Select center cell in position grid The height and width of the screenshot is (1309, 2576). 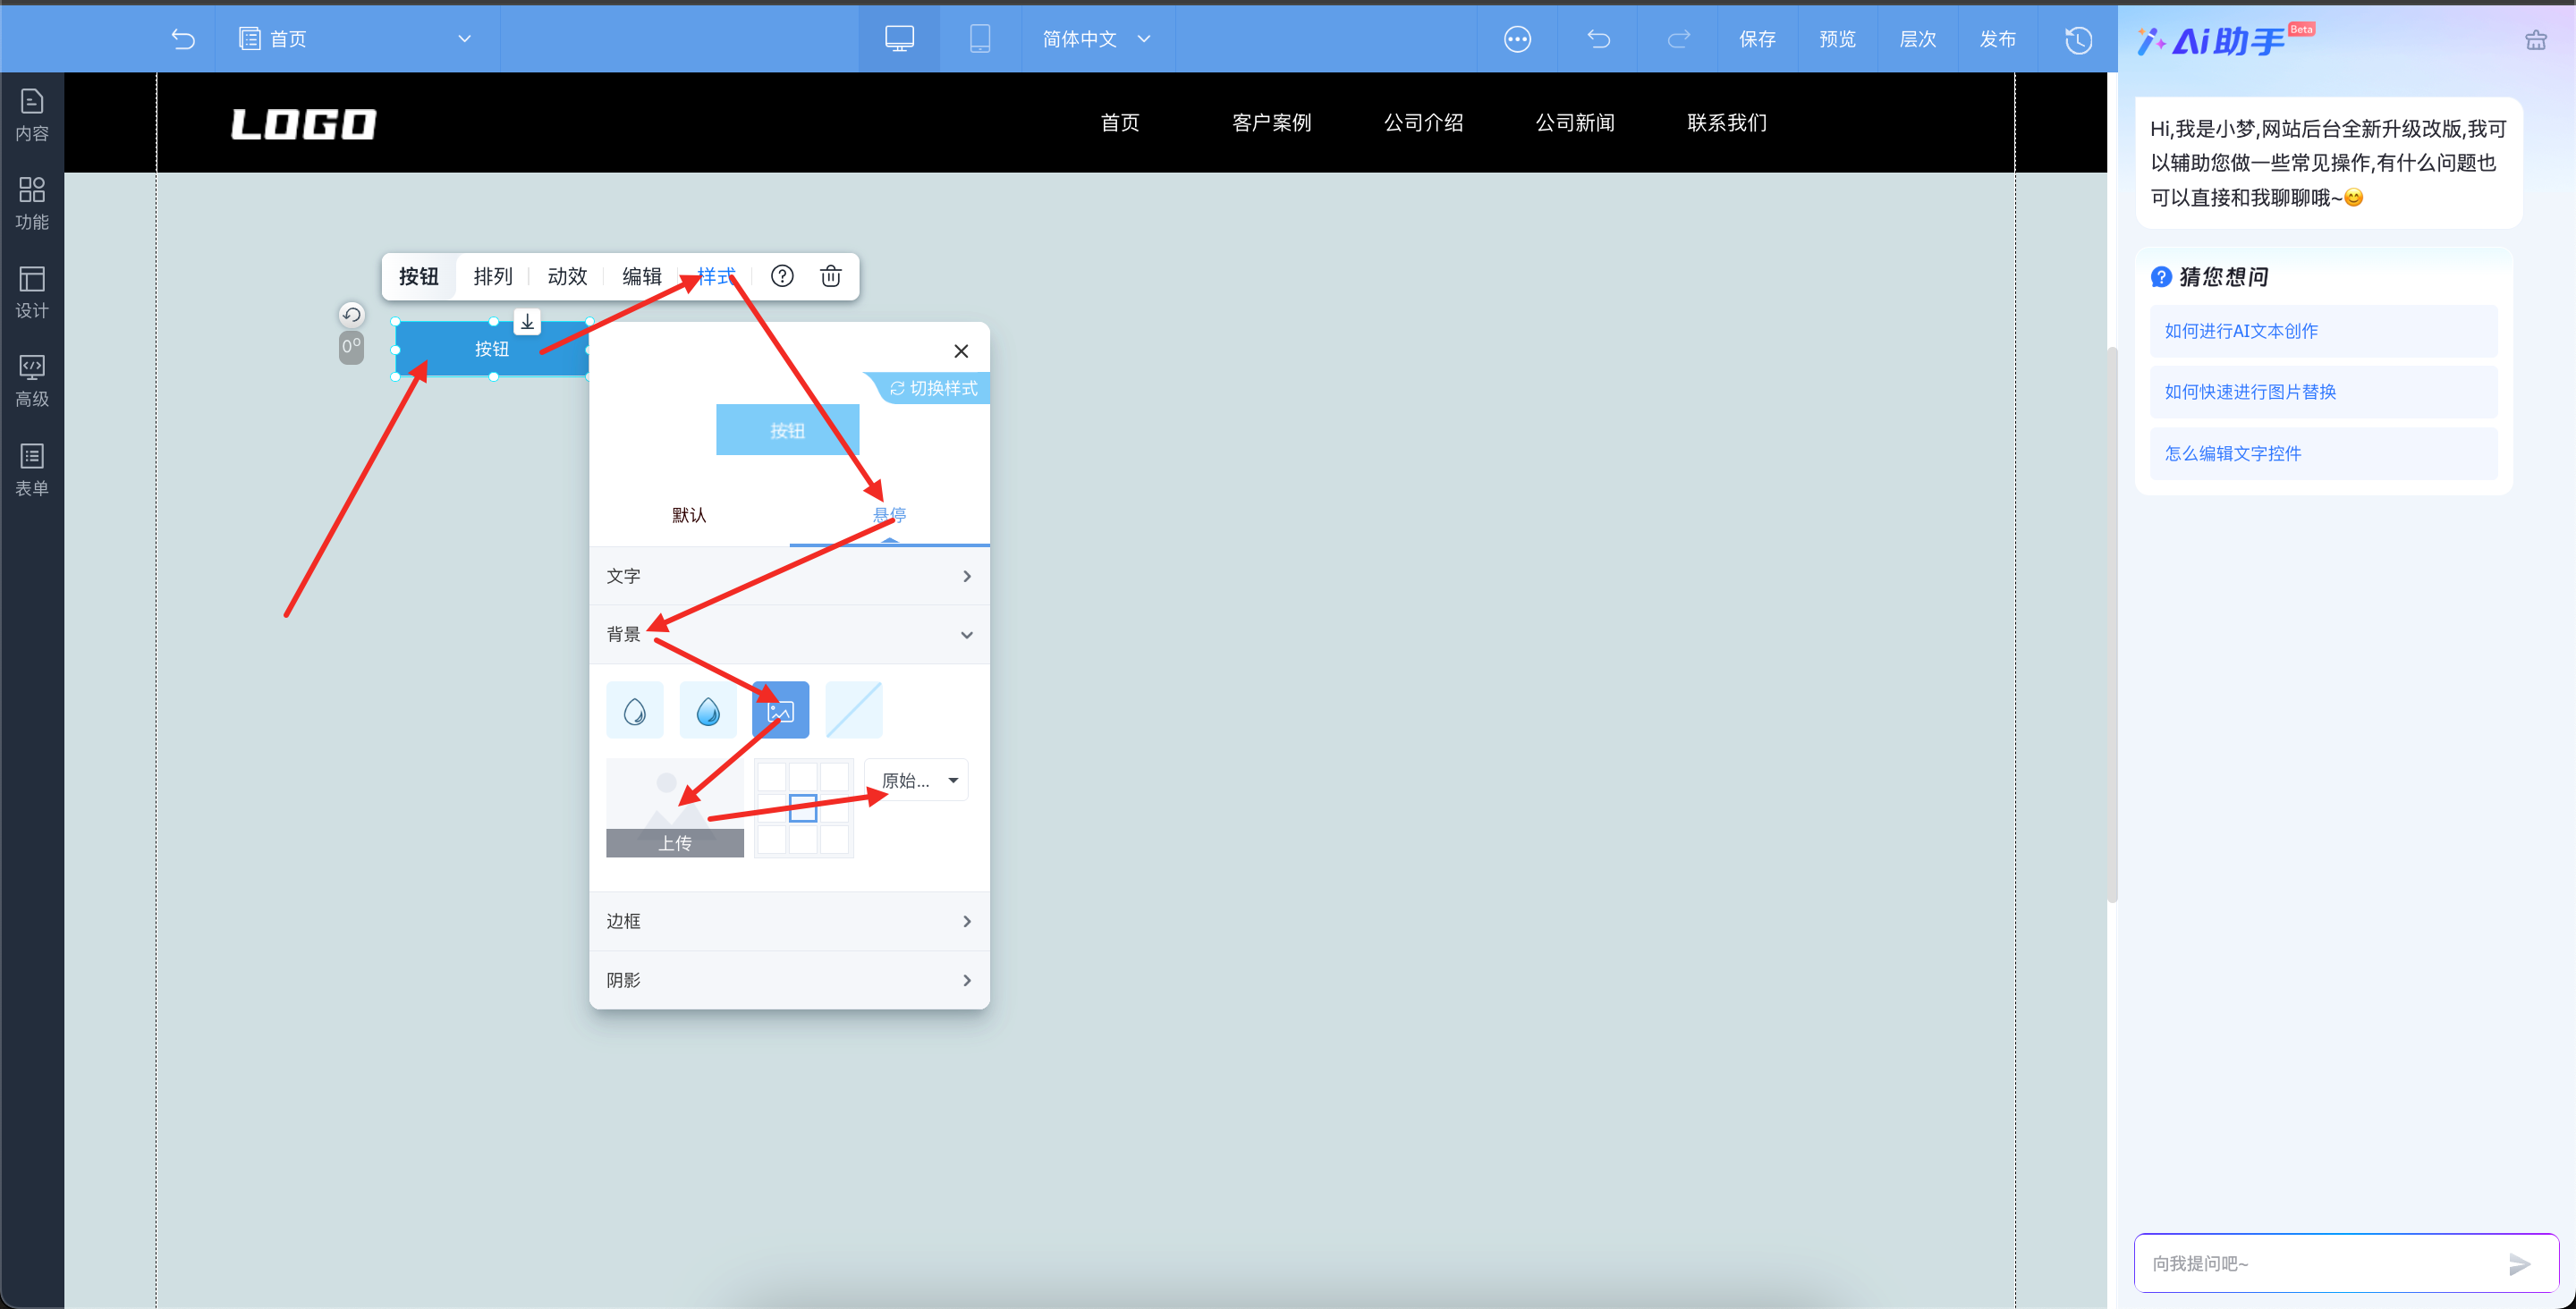803,808
